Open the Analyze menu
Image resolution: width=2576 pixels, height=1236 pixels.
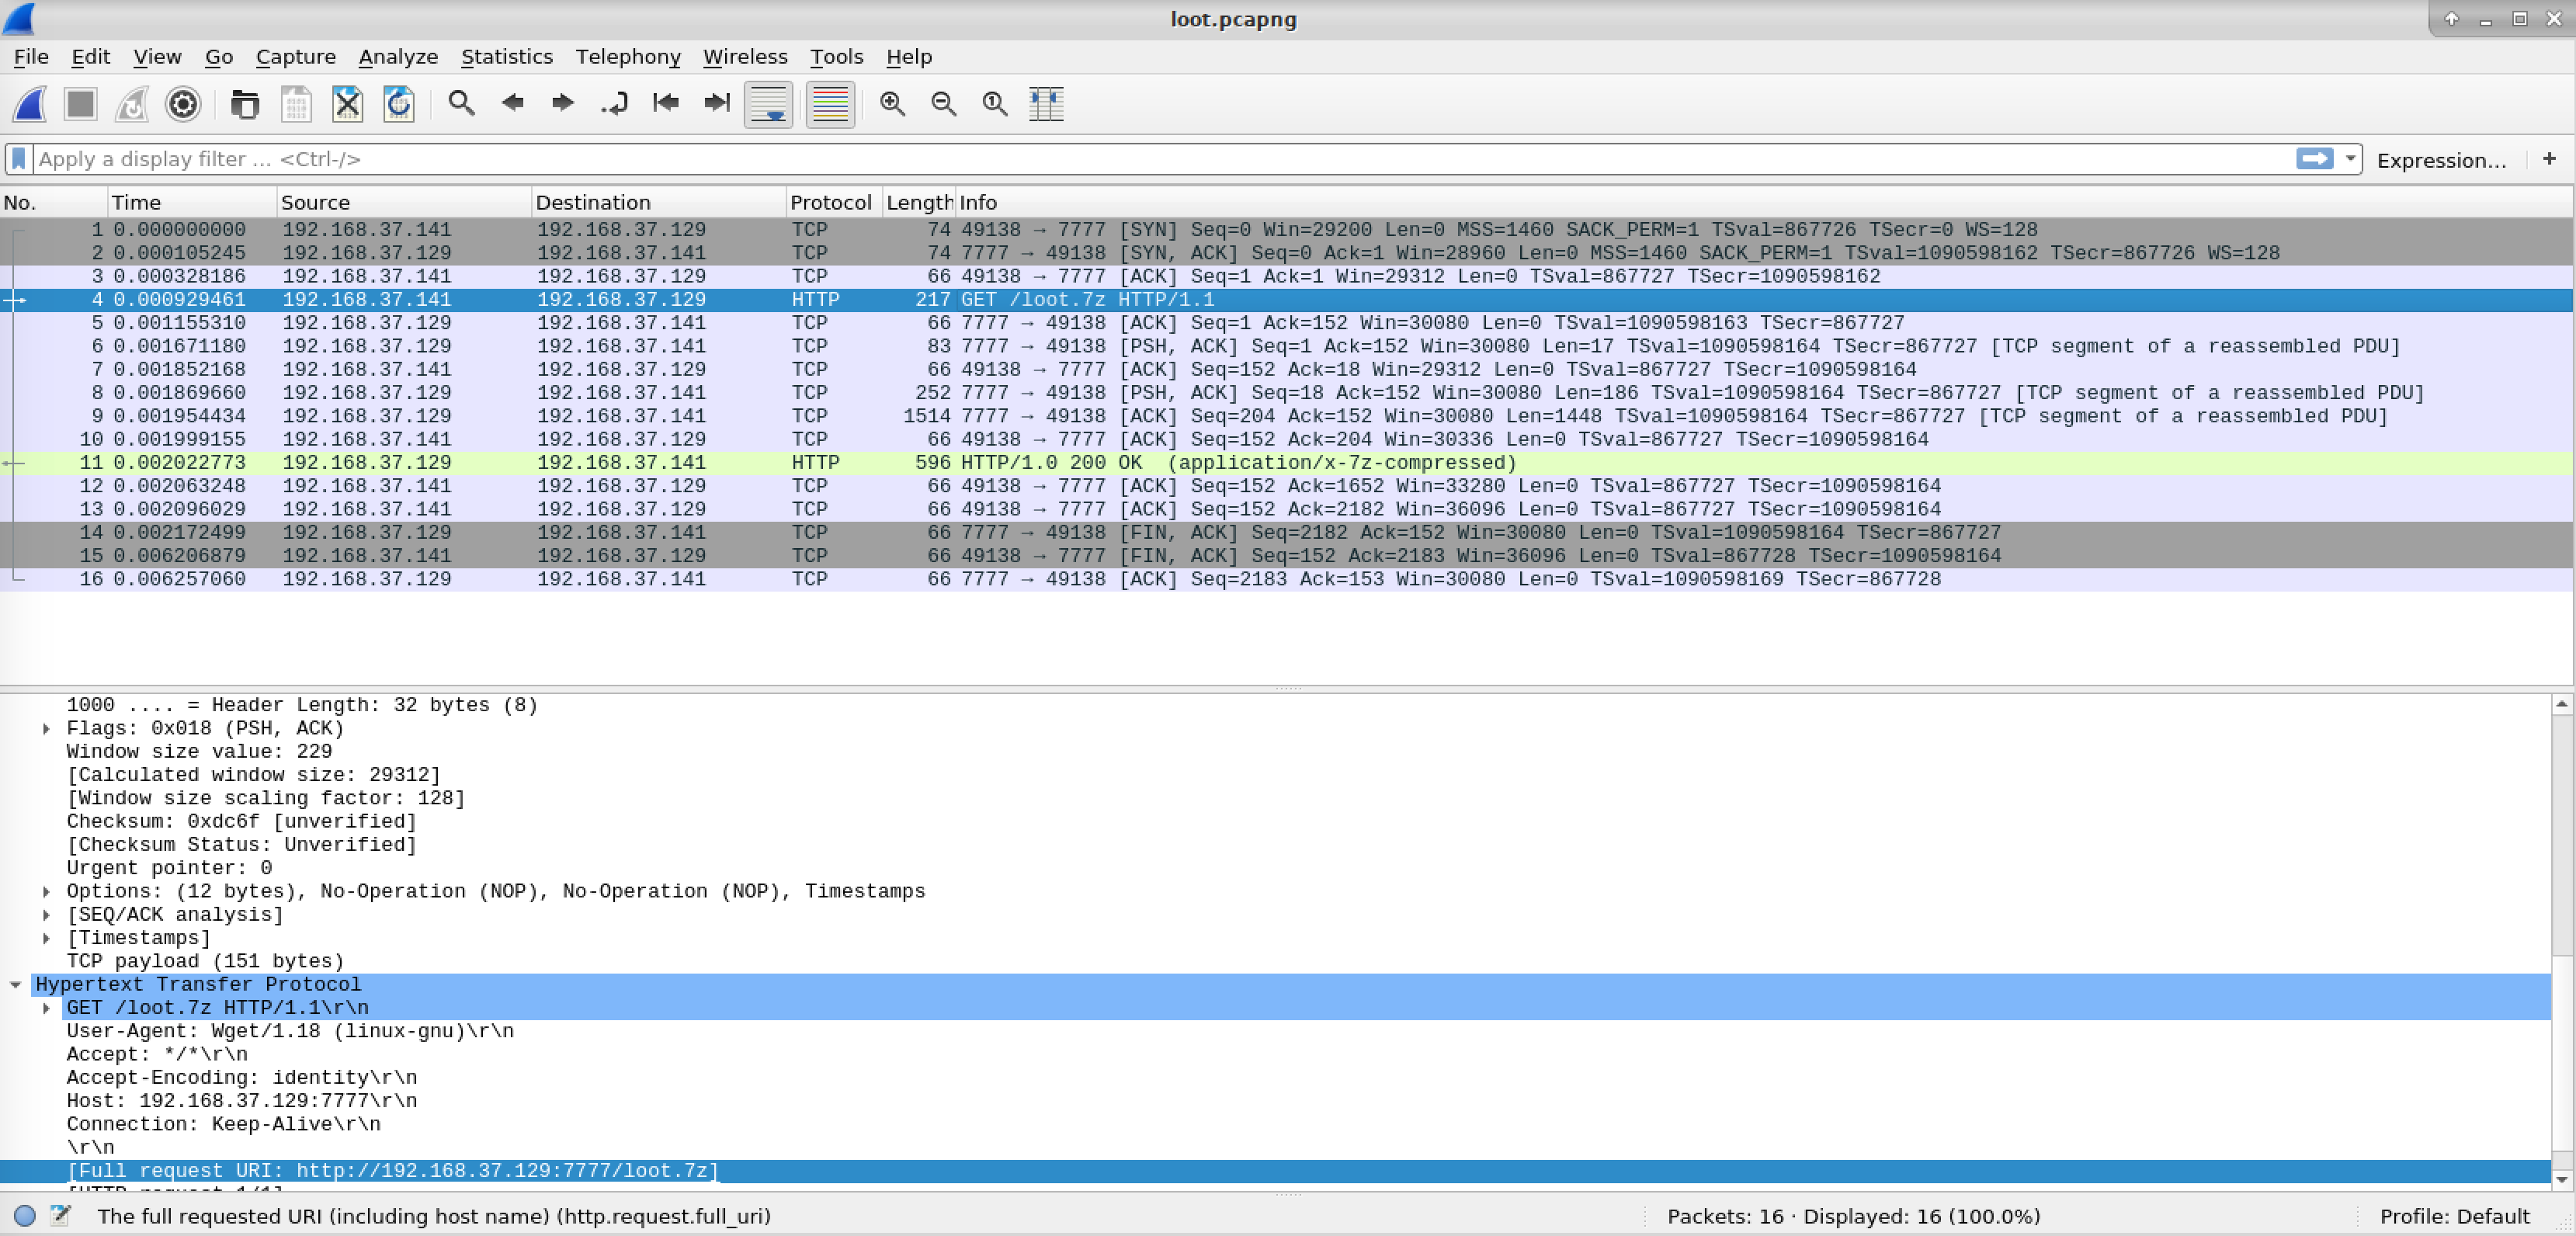tap(398, 57)
